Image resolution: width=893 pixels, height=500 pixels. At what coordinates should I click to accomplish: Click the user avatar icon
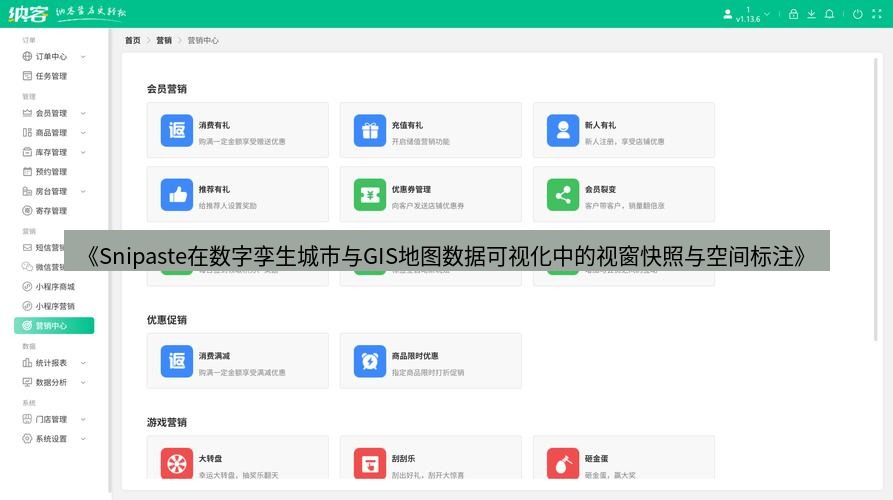click(727, 14)
